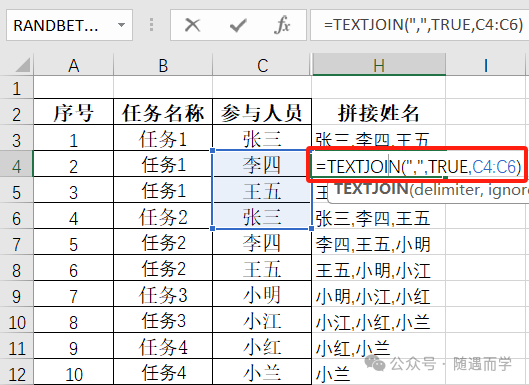Image resolution: width=529 pixels, height=385 pixels.
Task: Click the 任务名称 header cell
Action: (x=163, y=112)
